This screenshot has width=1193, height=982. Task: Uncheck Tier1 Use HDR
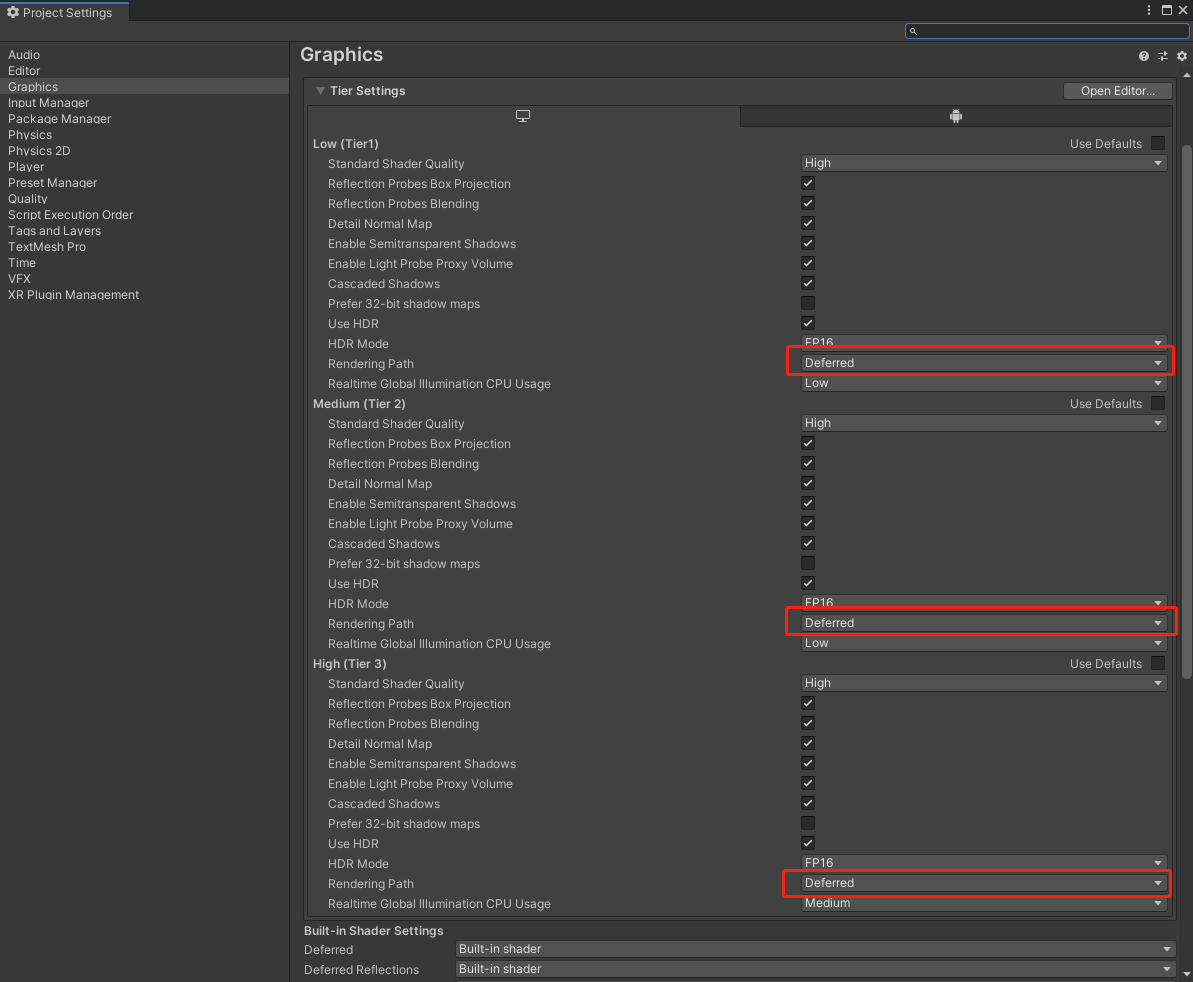click(x=808, y=323)
